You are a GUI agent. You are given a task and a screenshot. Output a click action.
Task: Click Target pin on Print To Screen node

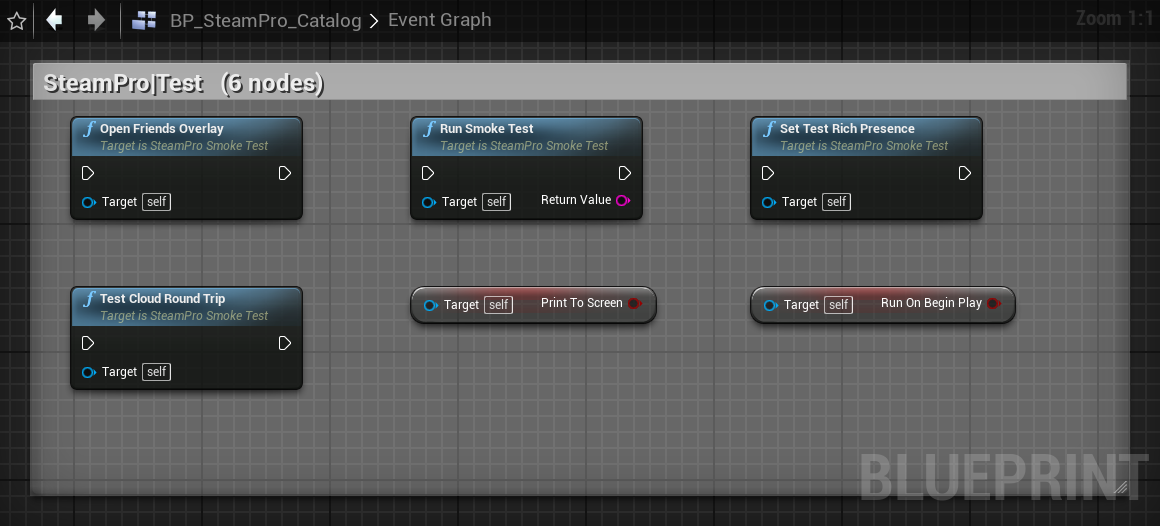click(x=431, y=305)
